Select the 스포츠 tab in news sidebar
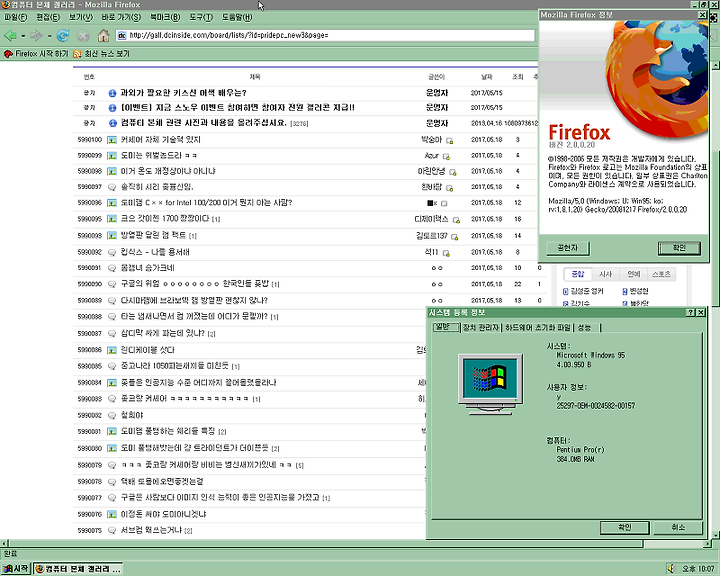 661,274
